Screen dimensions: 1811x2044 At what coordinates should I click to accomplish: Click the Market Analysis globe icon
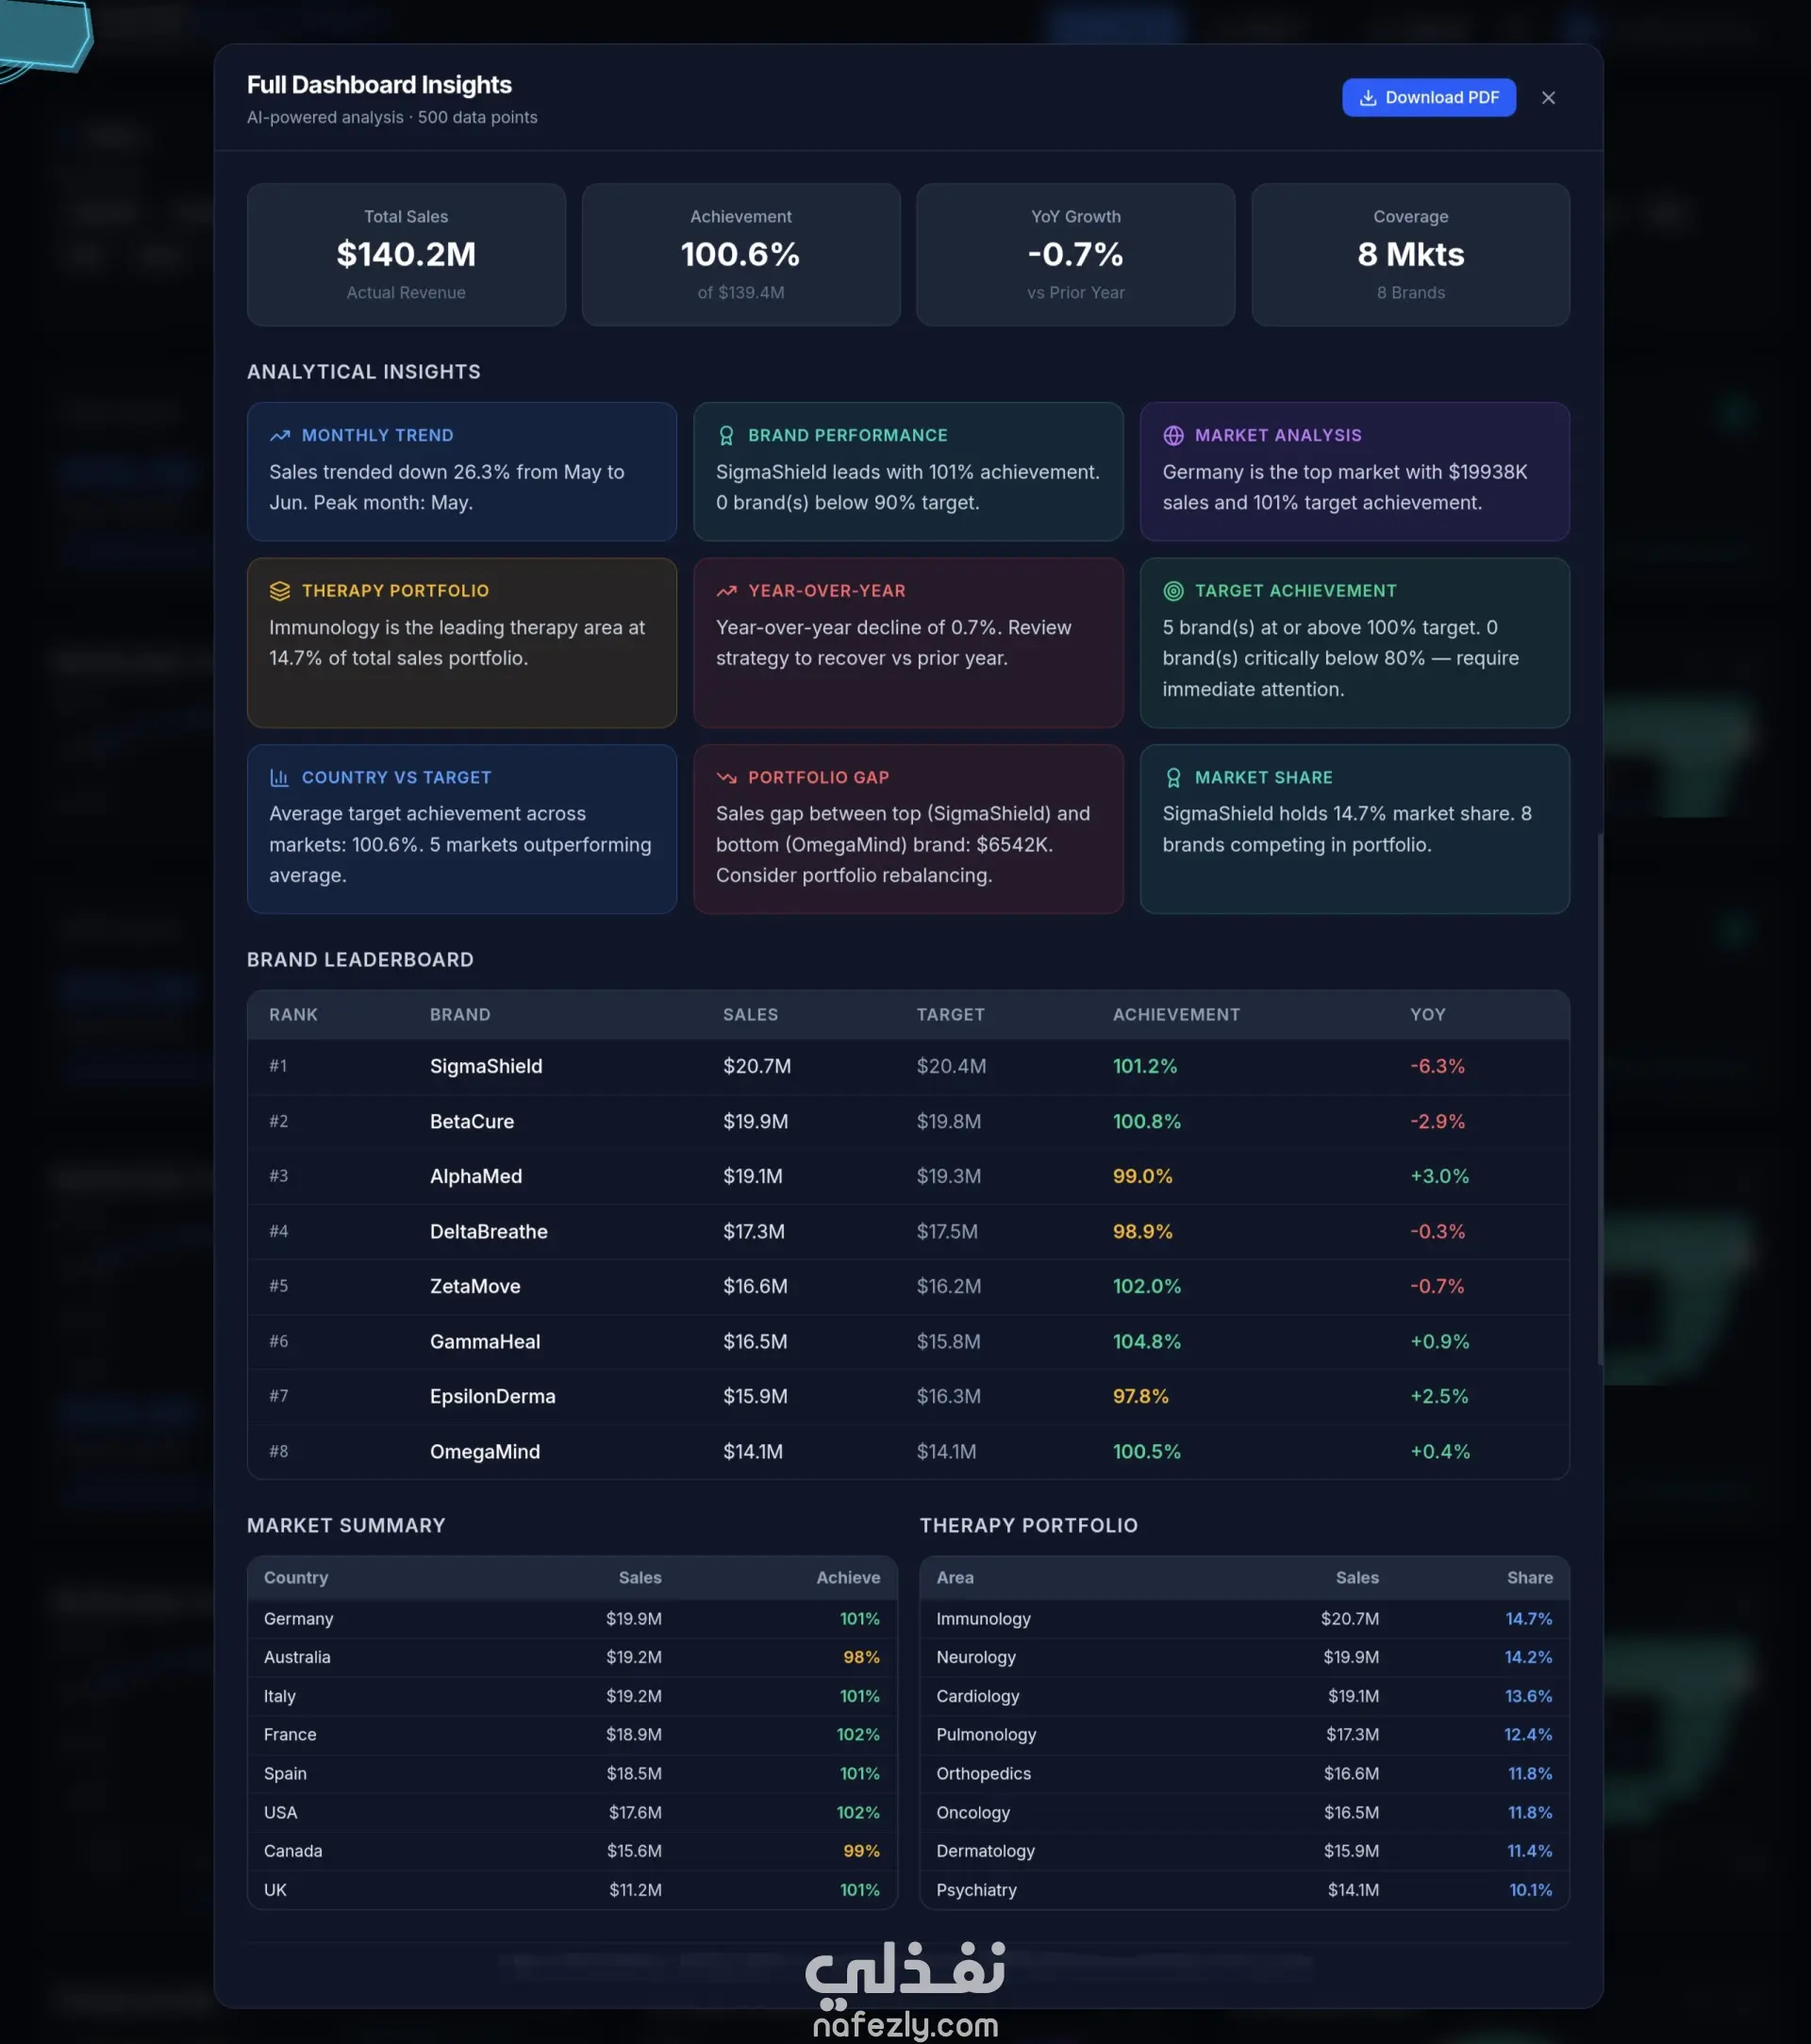[1173, 435]
